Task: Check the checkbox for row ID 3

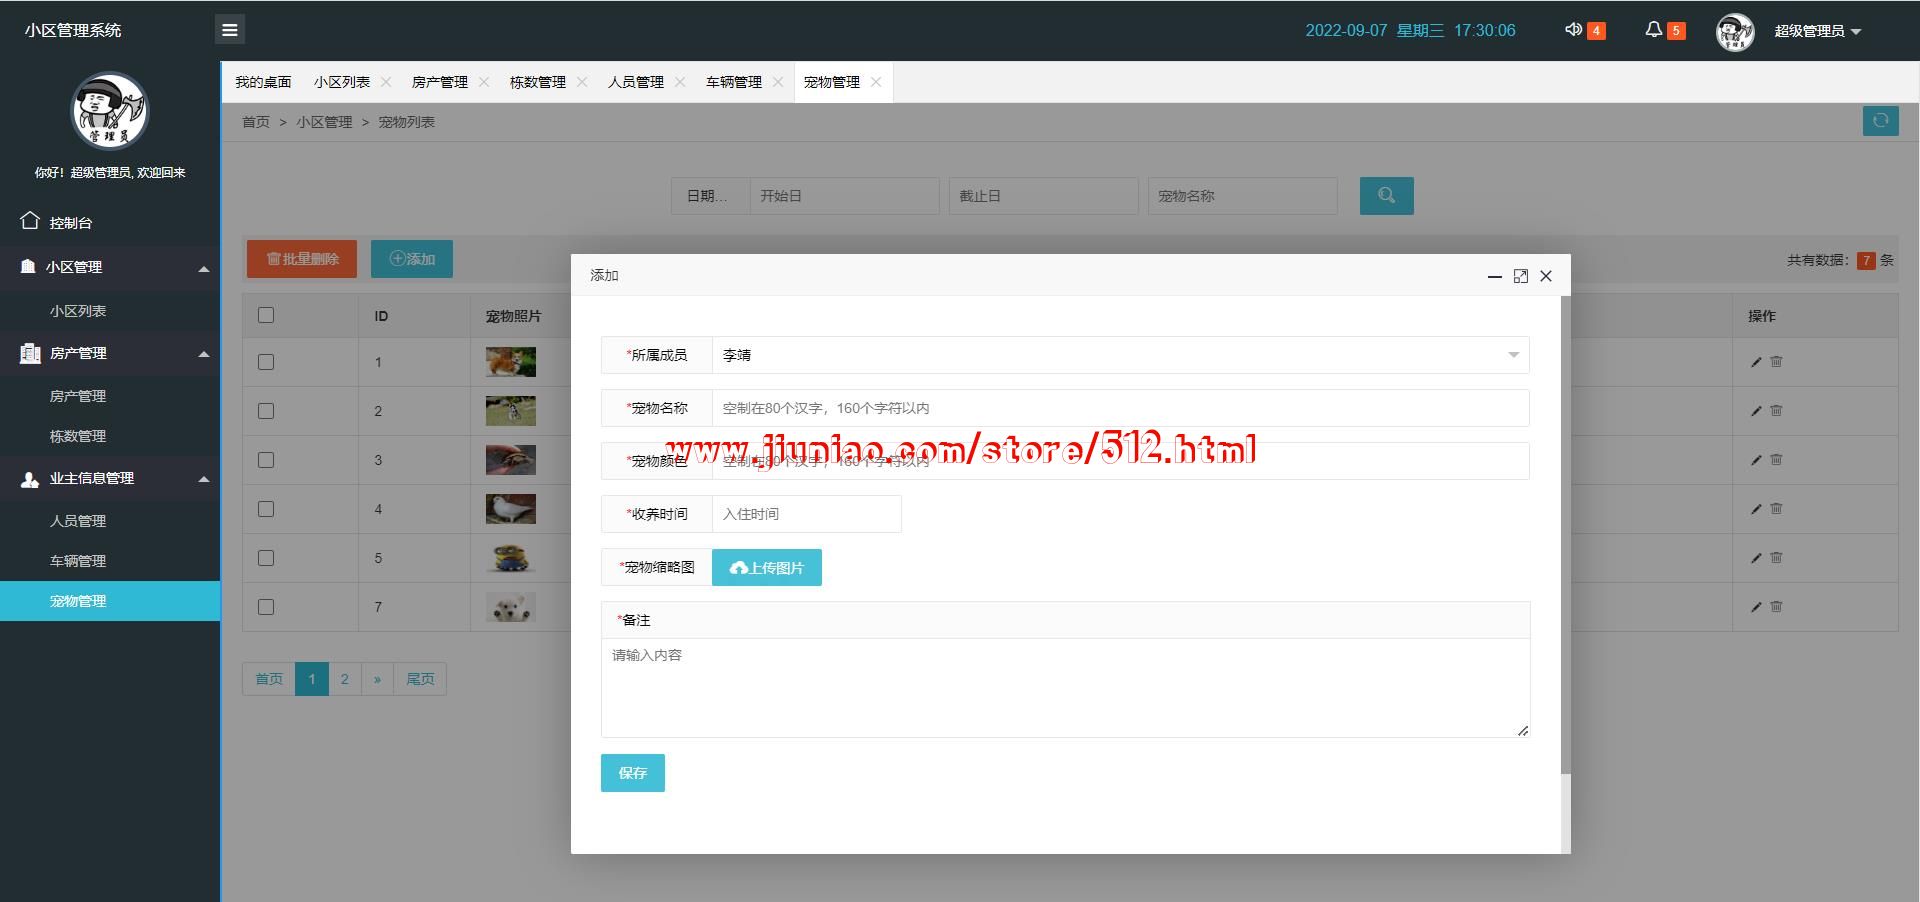Action: click(266, 460)
